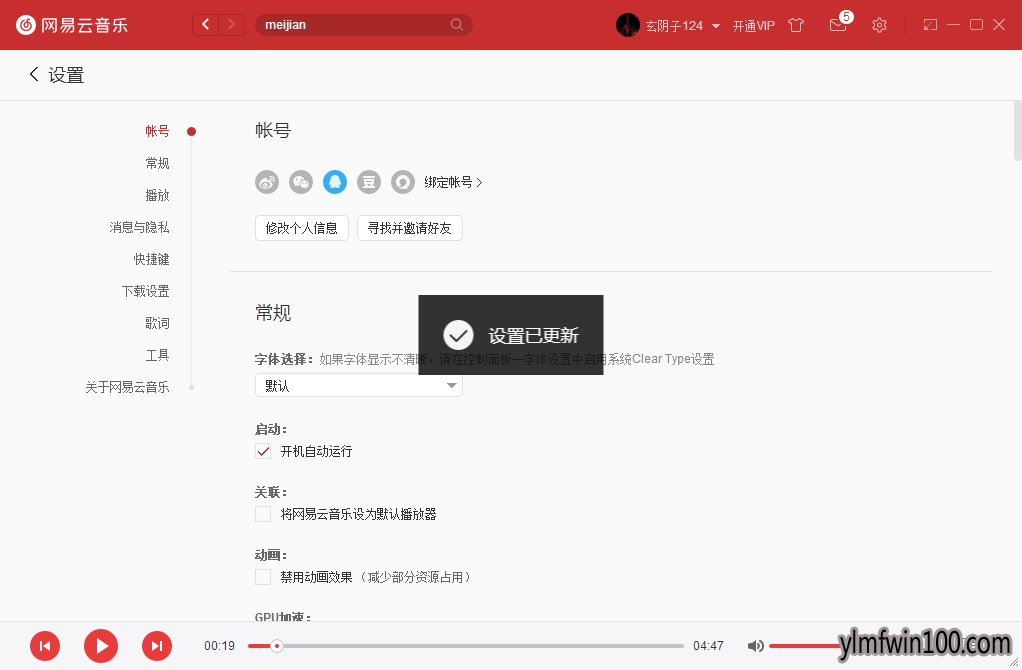Click the previous track button

click(x=45, y=646)
